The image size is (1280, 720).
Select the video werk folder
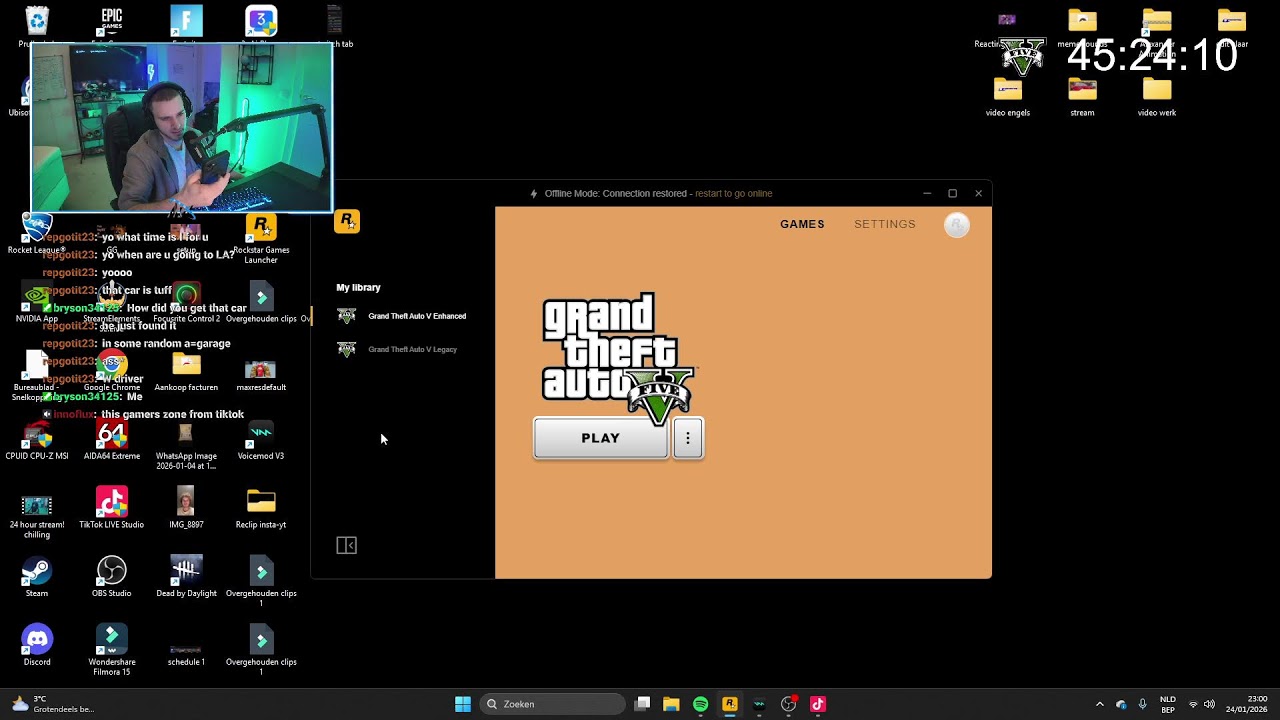[x=1157, y=97]
